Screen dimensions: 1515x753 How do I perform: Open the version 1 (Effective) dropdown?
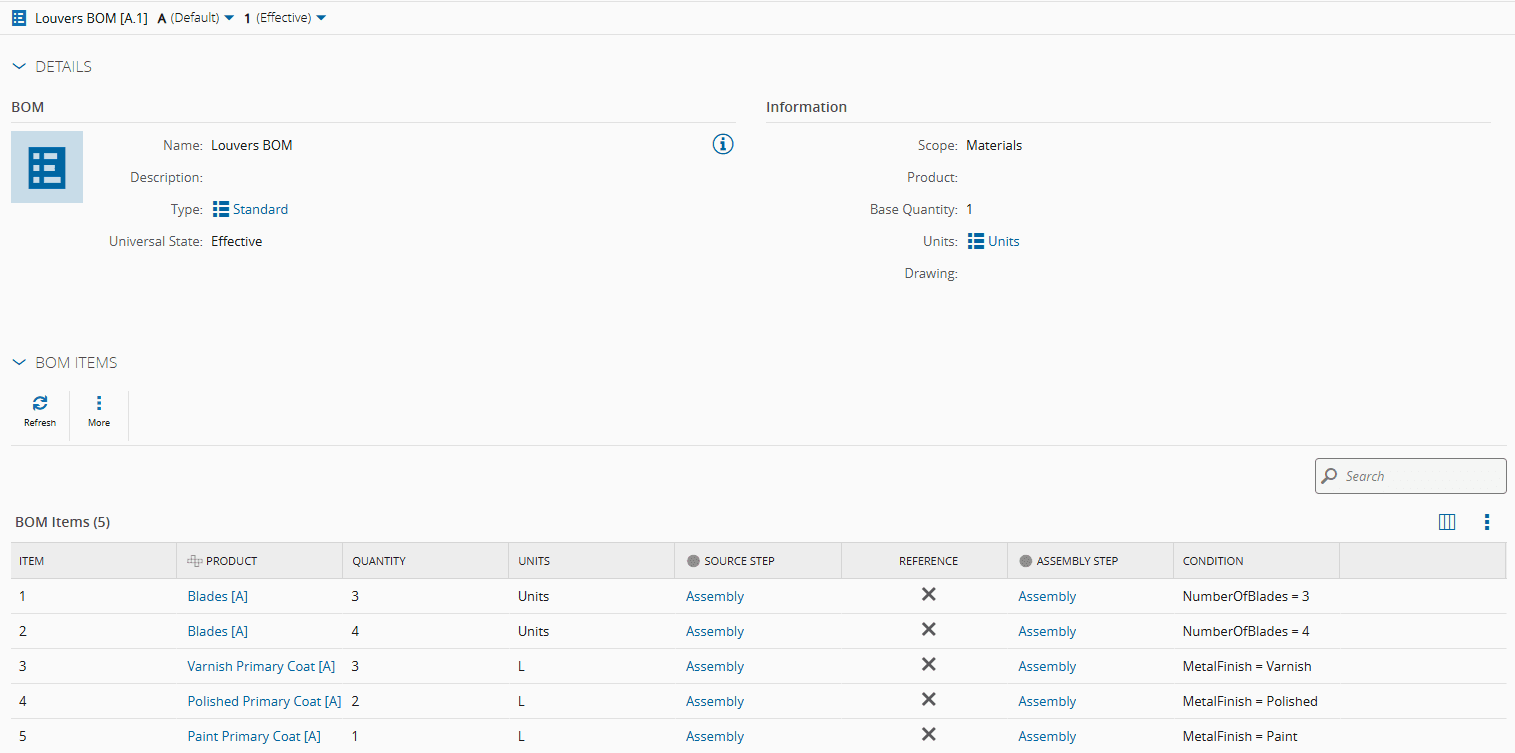tap(285, 18)
